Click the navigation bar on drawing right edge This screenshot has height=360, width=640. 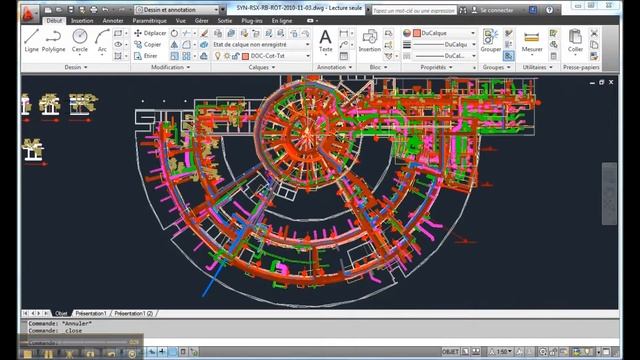point(609,193)
